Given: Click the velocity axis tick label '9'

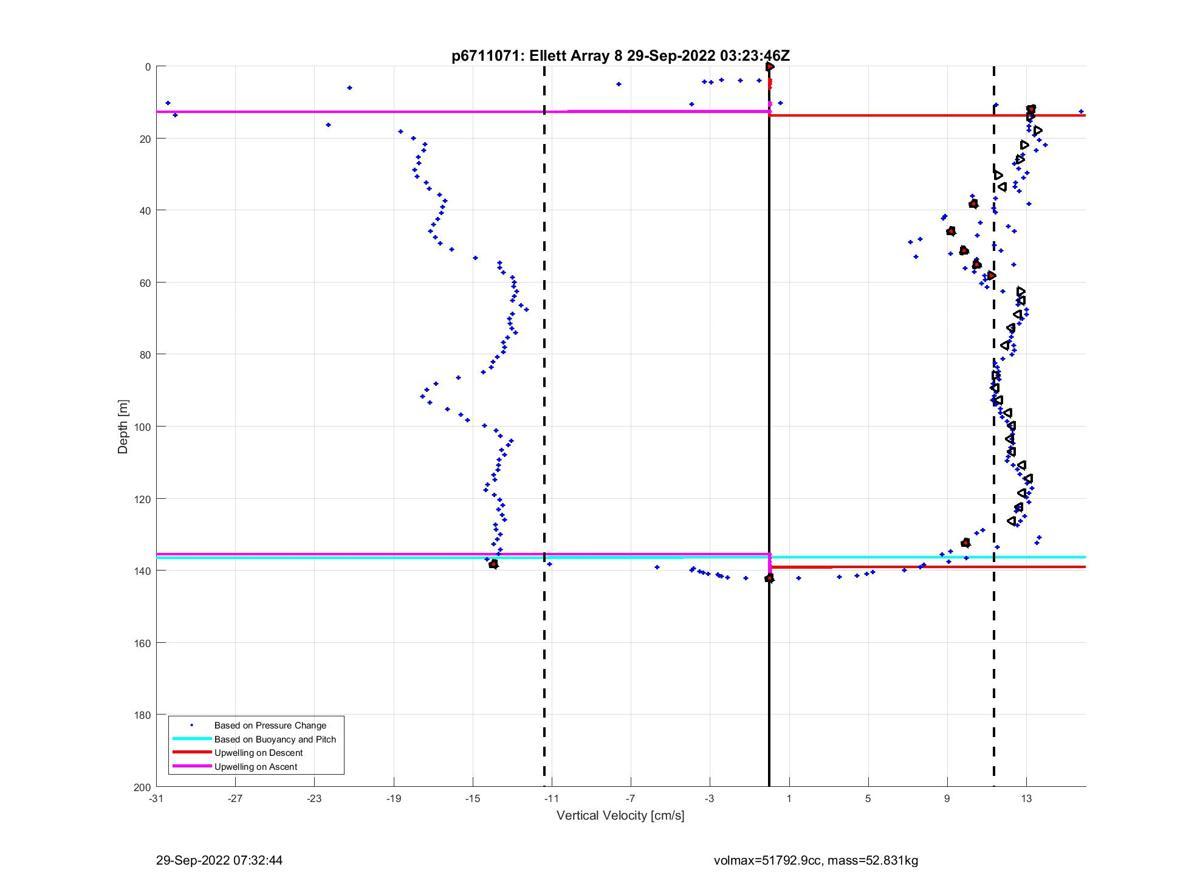Looking at the screenshot, I should pyautogui.click(x=947, y=798).
